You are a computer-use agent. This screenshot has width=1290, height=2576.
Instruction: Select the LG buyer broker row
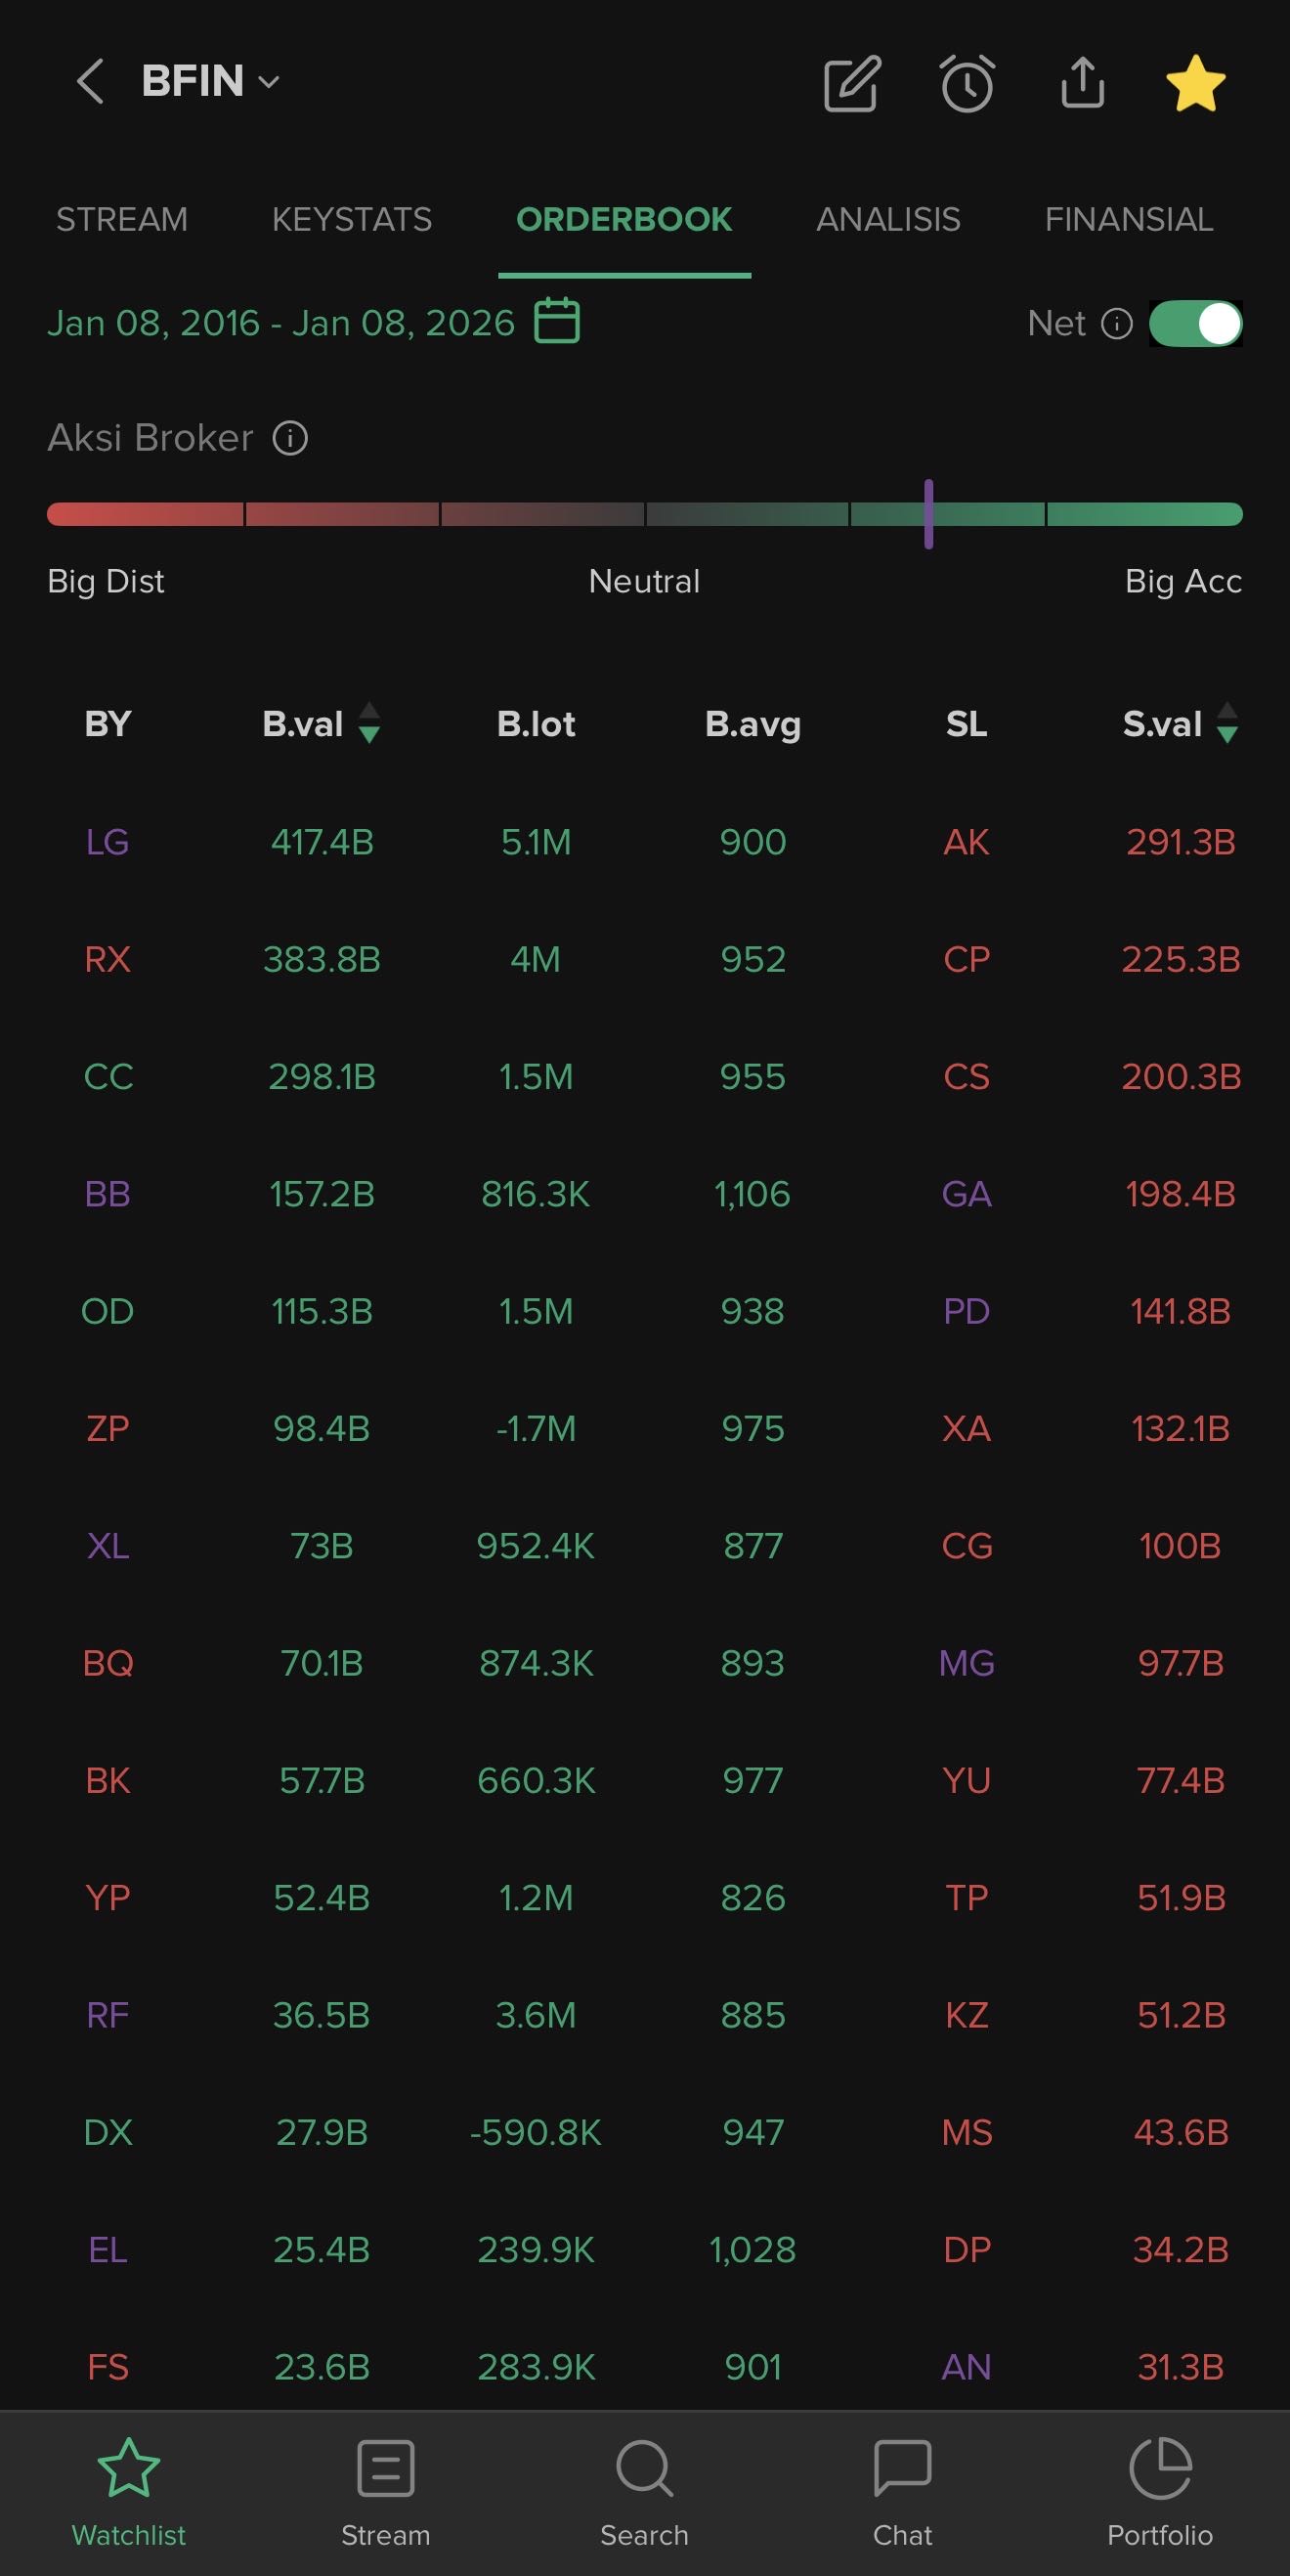point(108,842)
